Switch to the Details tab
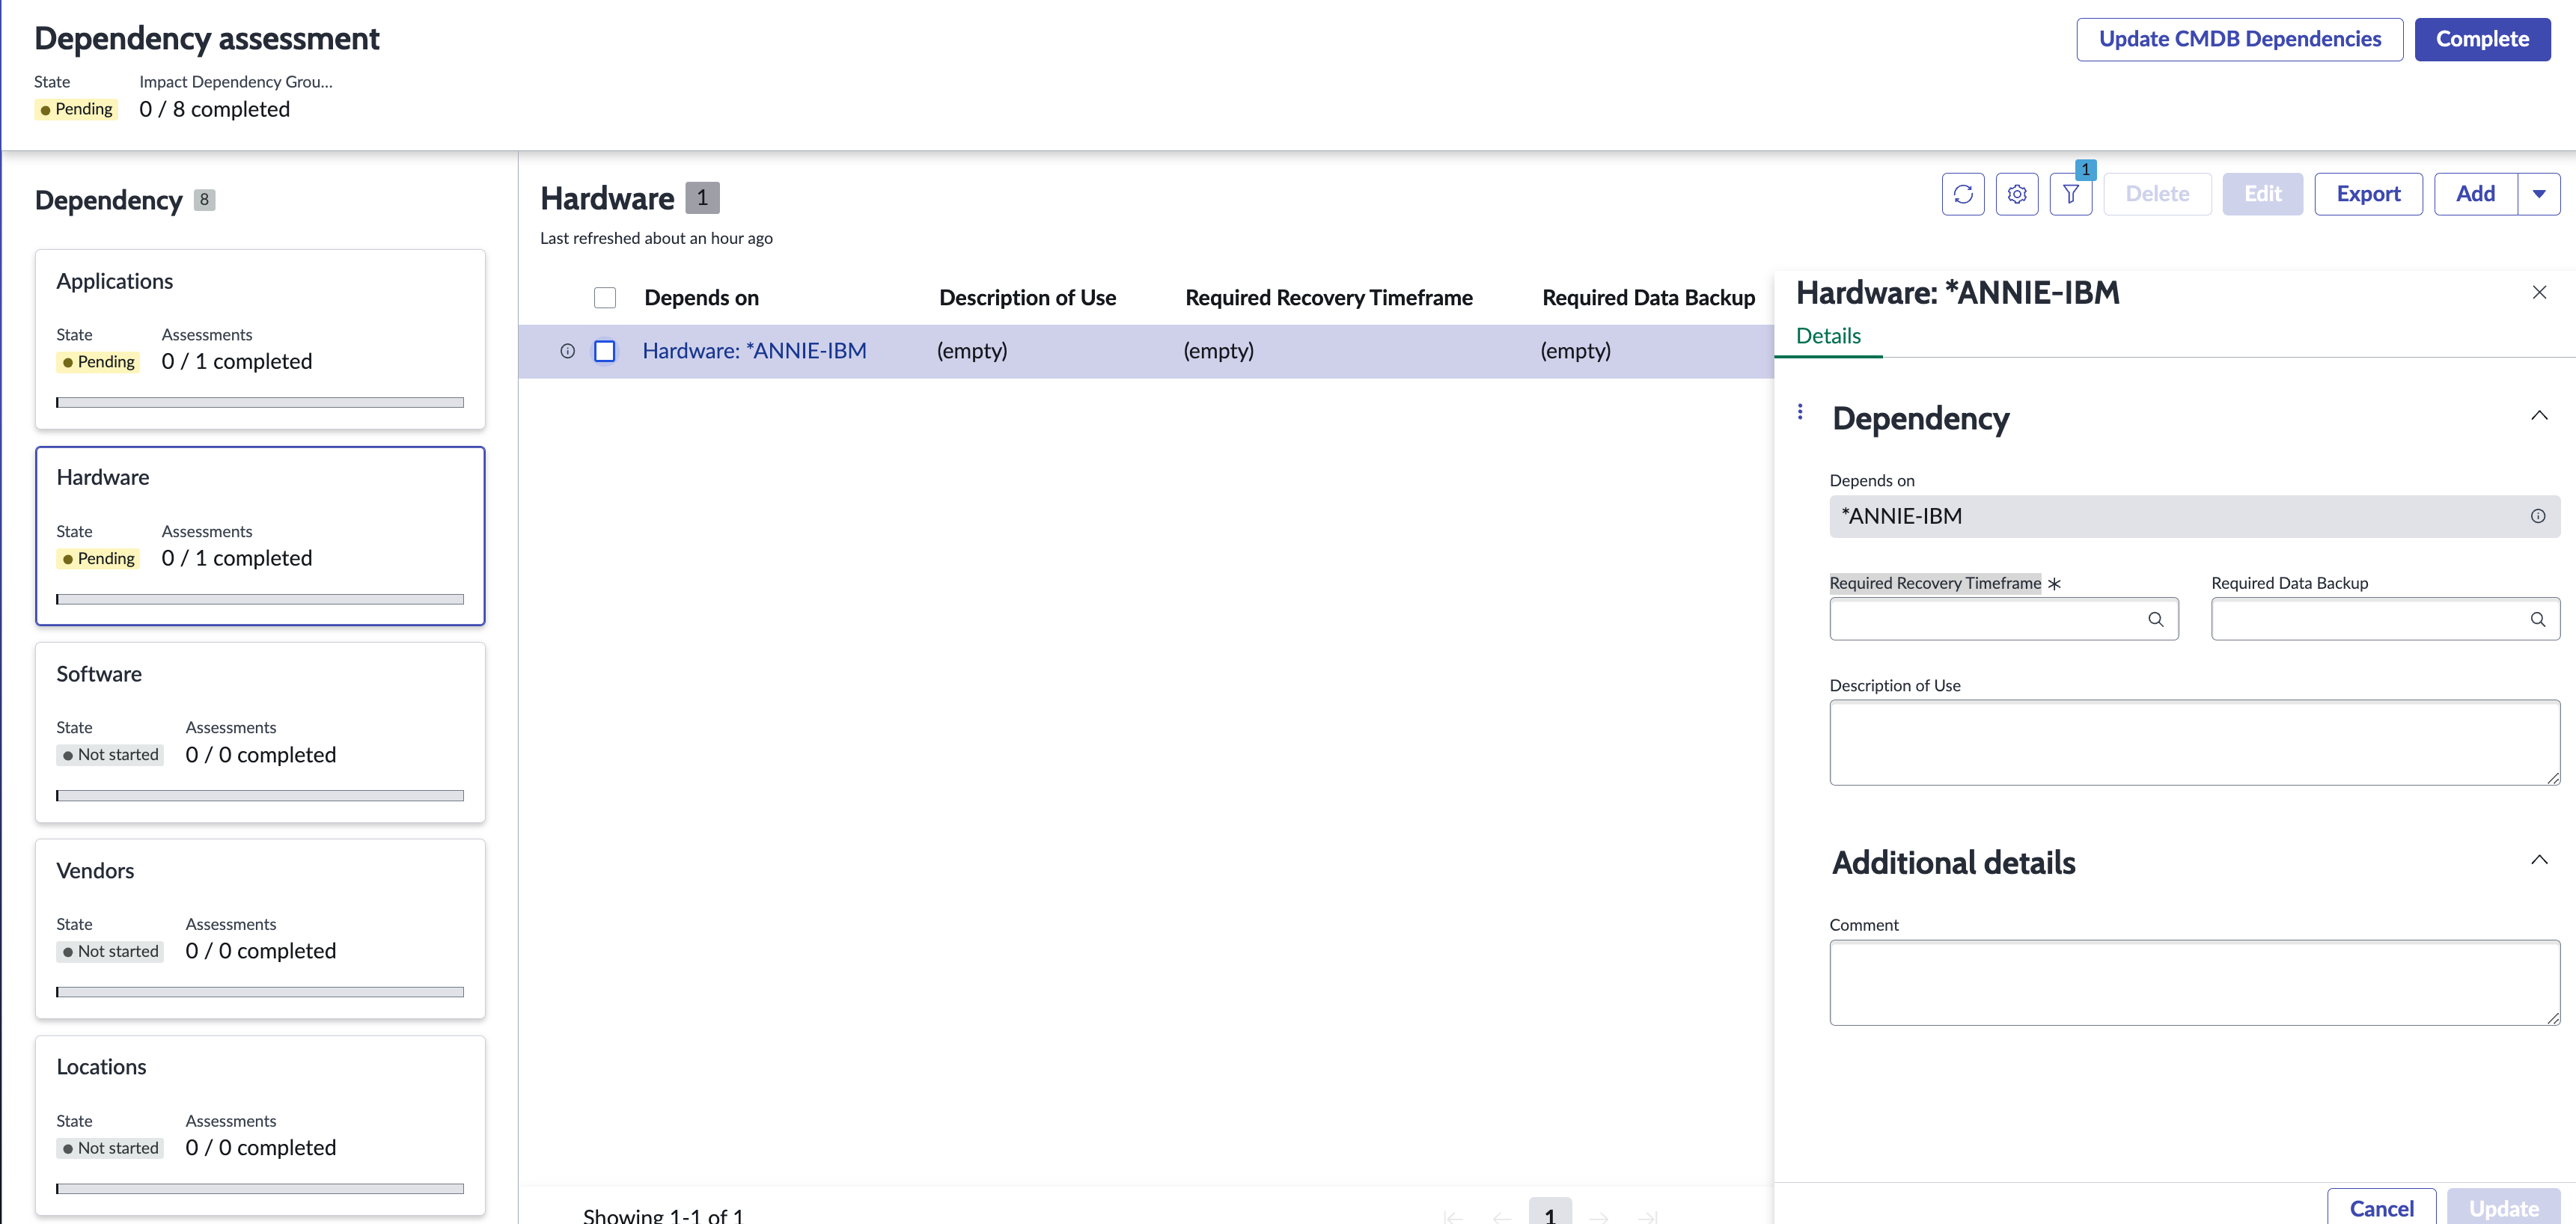The height and width of the screenshot is (1224, 2576). [1828, 336]
